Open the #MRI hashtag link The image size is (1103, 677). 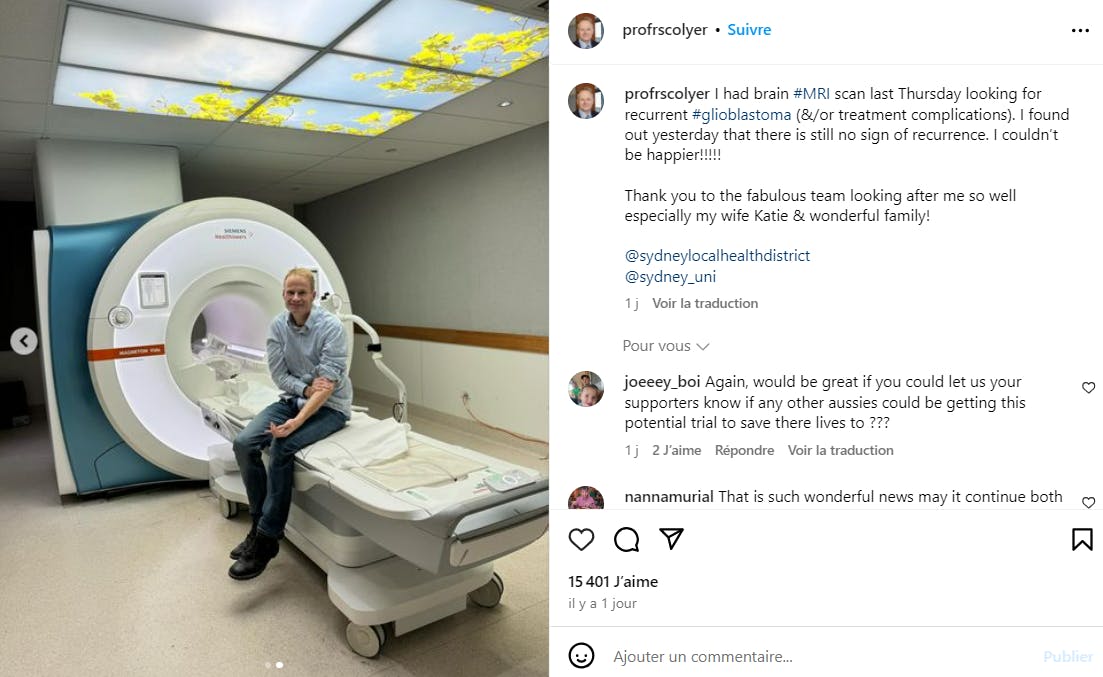(811, 94)
